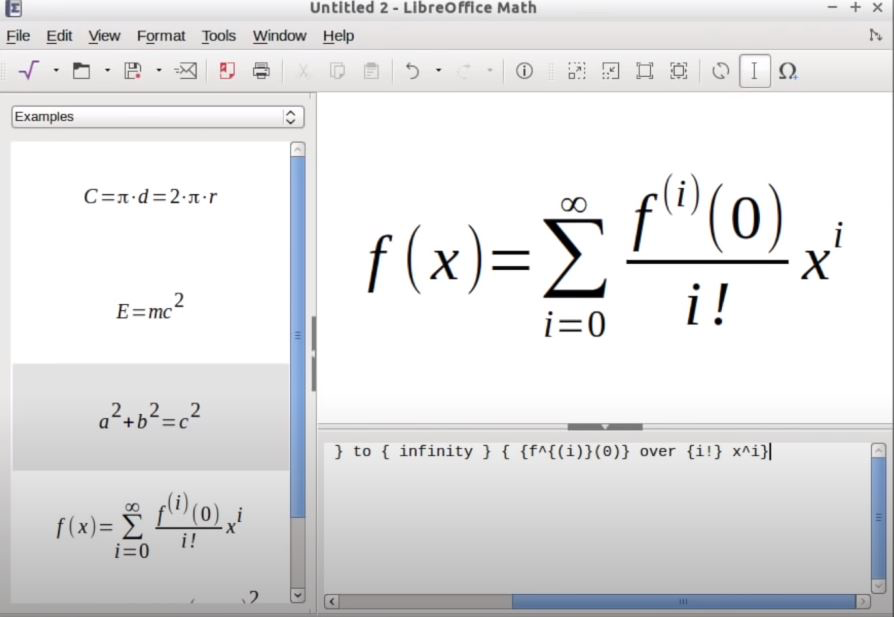Zoom in on the formula view

click(x=577, y=70)
